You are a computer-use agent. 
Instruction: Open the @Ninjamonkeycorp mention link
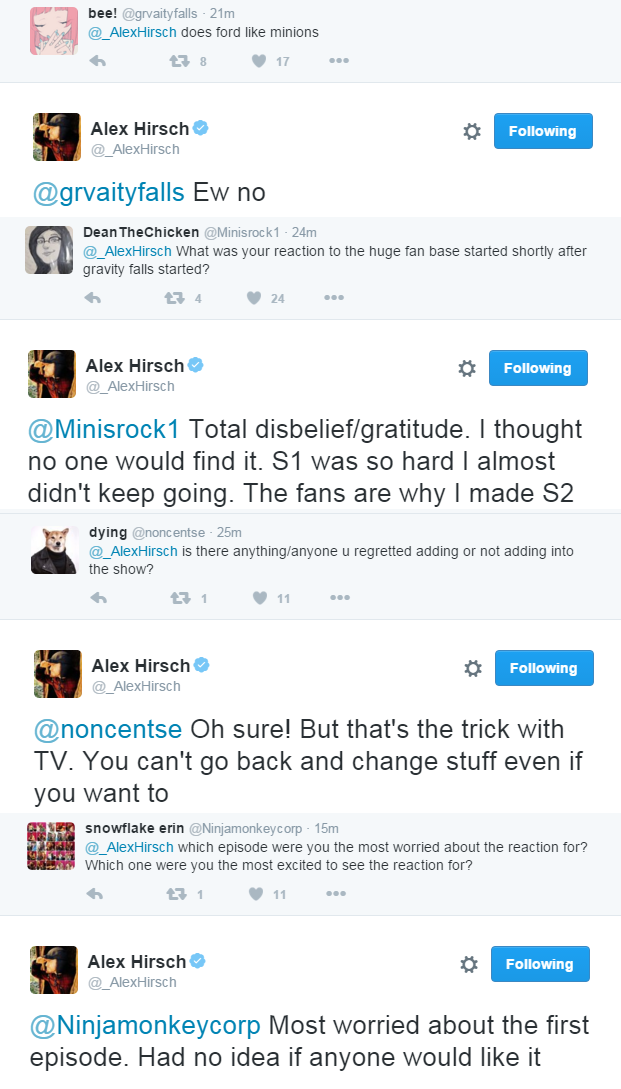[147, 1025]
